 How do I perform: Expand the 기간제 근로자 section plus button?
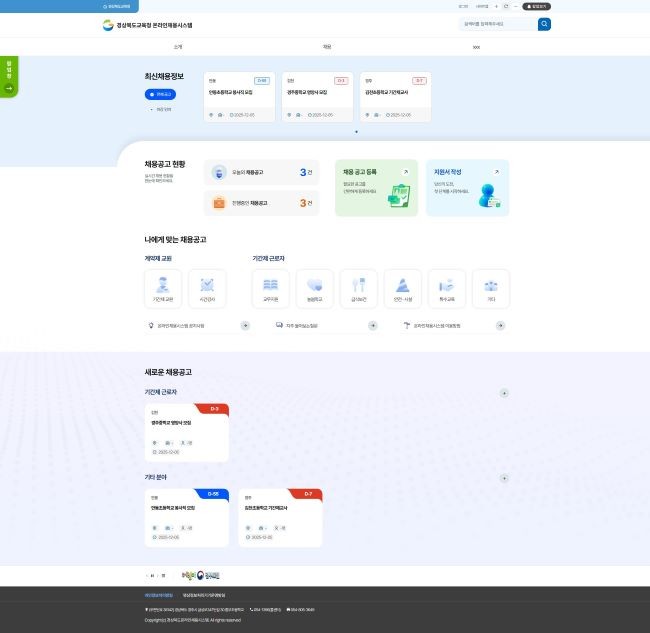pyautogui.click(x=504, y=393)
